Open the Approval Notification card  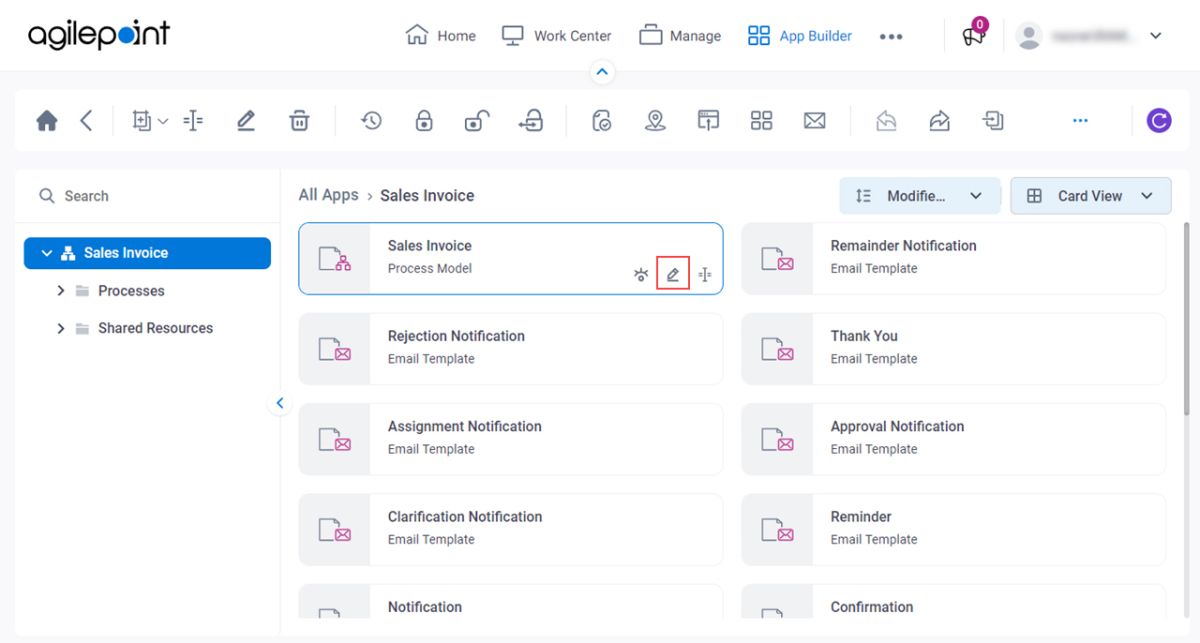pyautogui.click(x=953, y=439)
